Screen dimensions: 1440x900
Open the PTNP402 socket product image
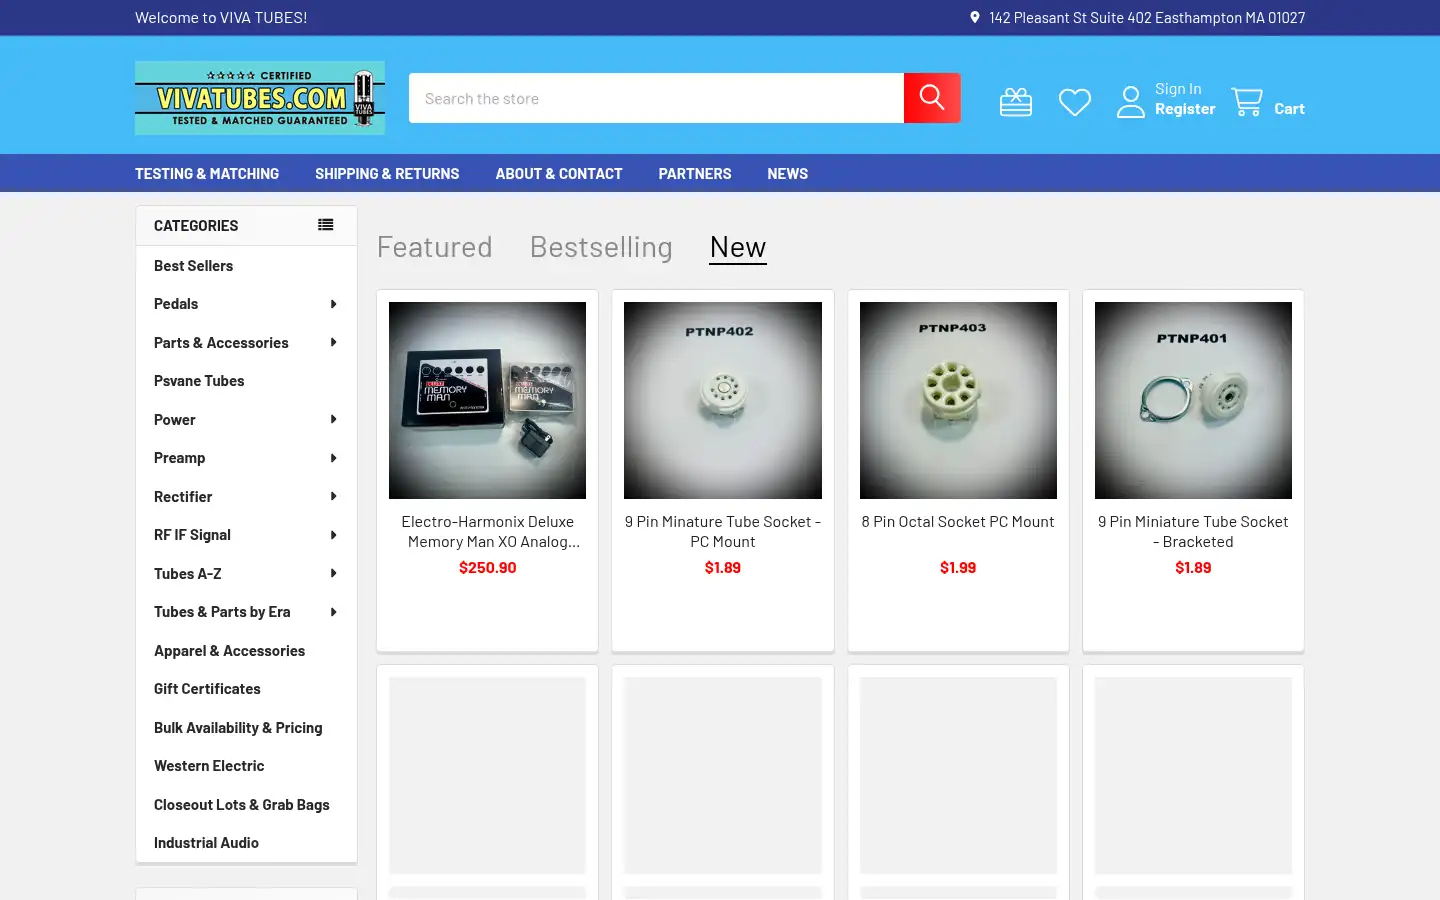(x=723, y=400)
